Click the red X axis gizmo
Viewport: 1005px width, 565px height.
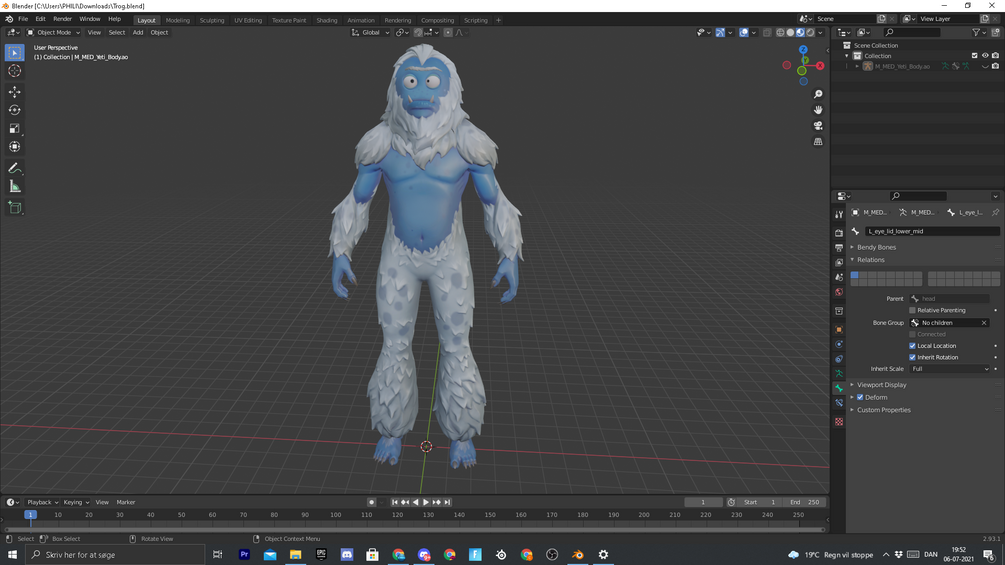tap(820, 66)
